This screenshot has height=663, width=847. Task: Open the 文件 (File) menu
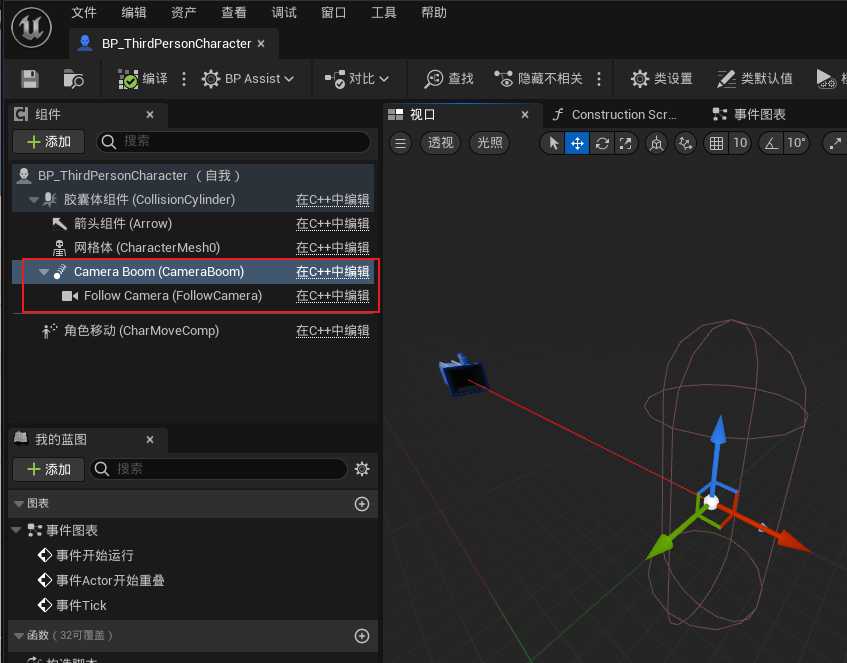85,13
